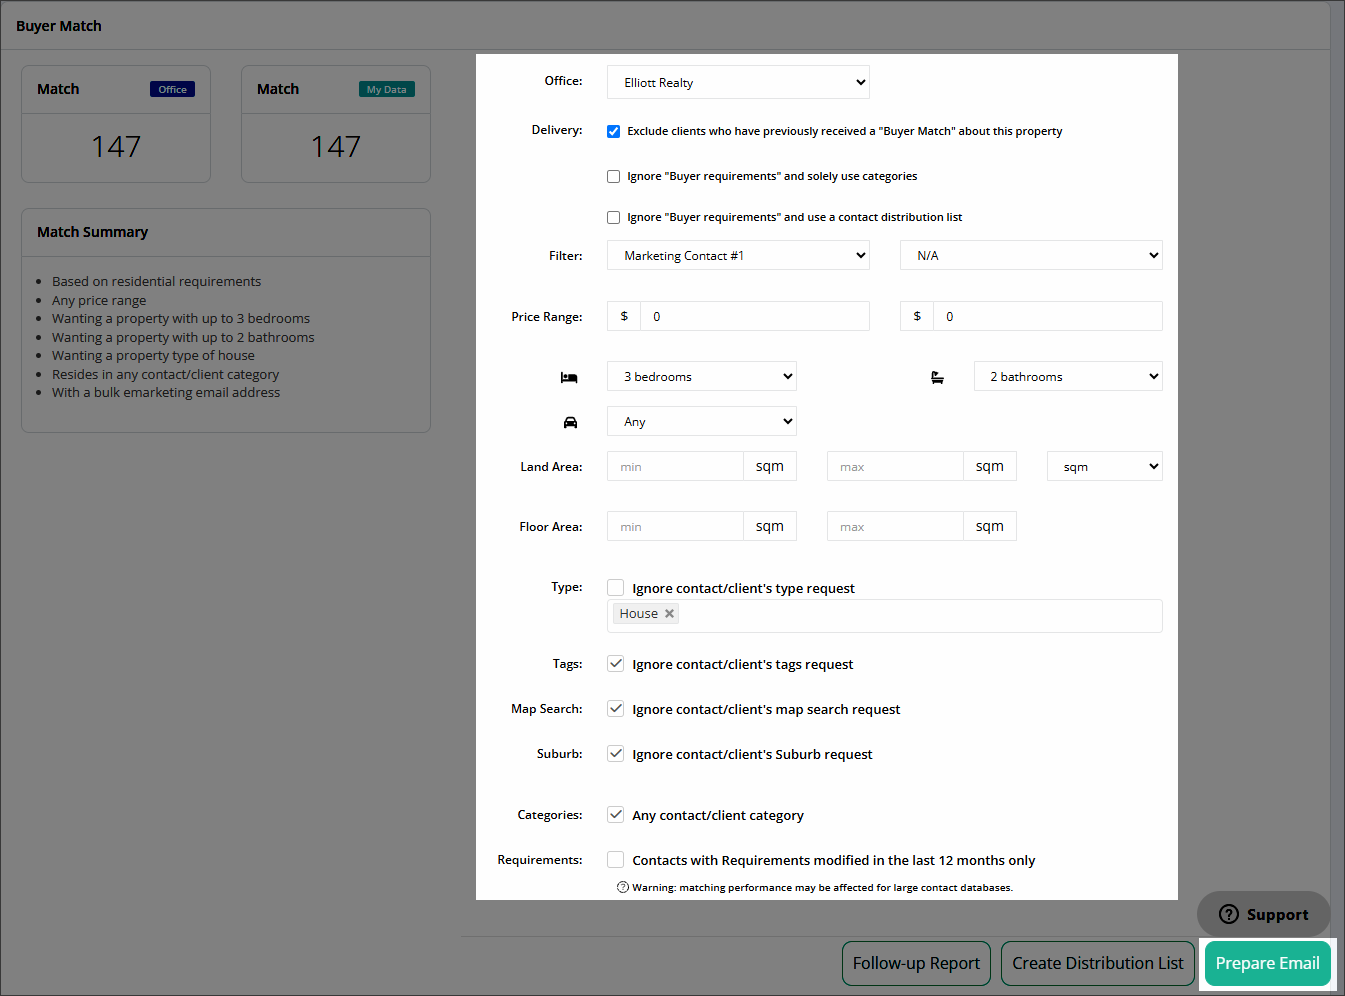Viewport: 1345px width, 996px height.
Task: Click the Office match count 147
Action: [x=116, y=147]
